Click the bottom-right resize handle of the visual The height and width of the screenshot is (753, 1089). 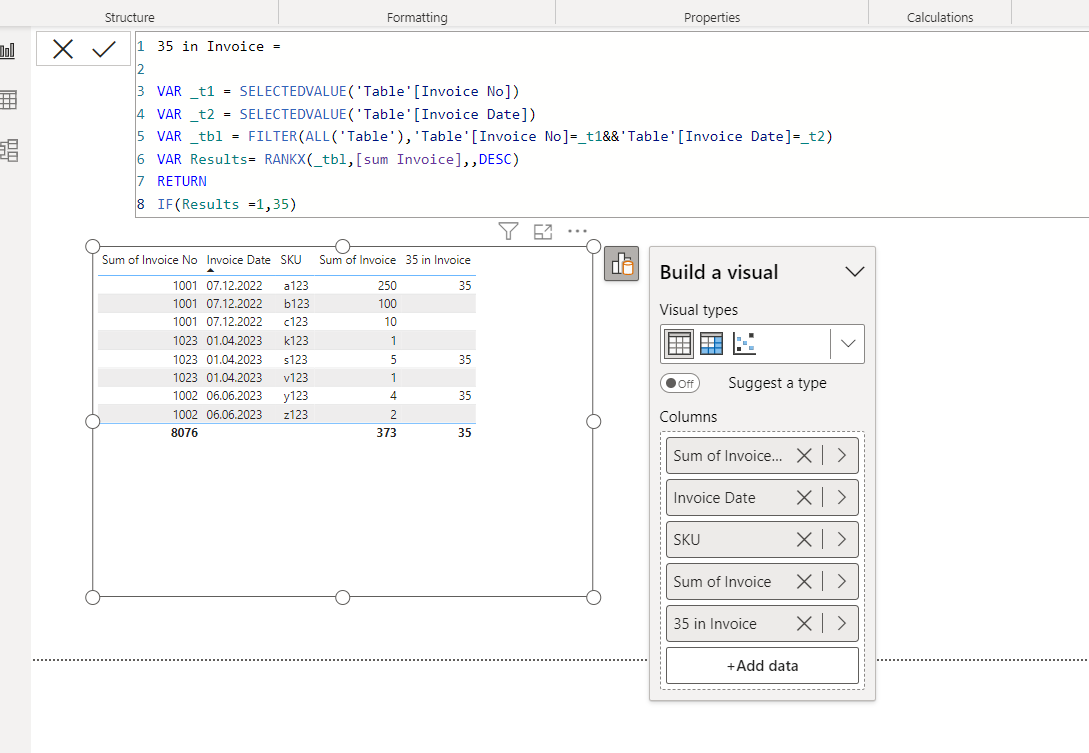pos(593,597)
